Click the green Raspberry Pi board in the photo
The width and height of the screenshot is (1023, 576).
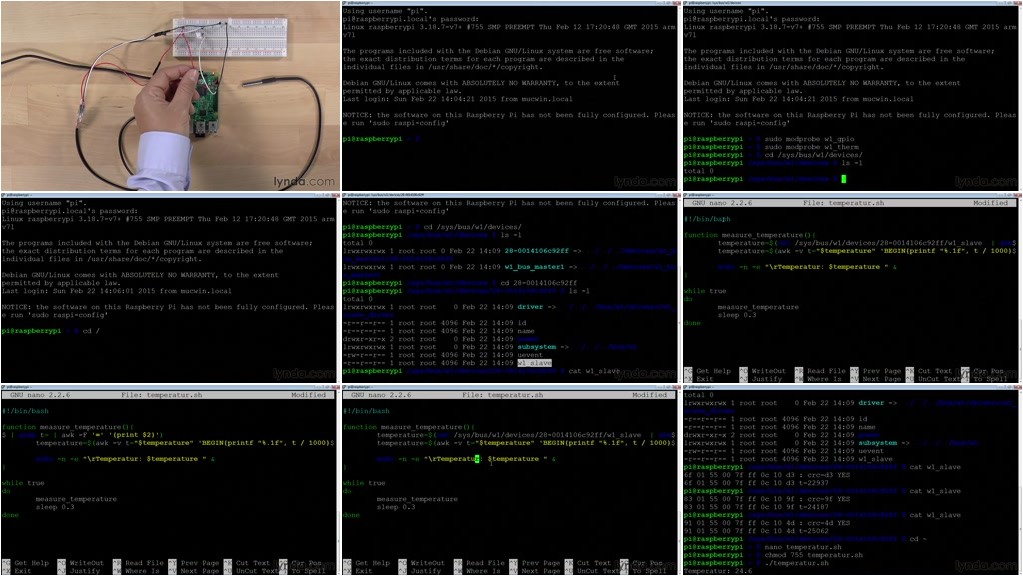[206, 104]
